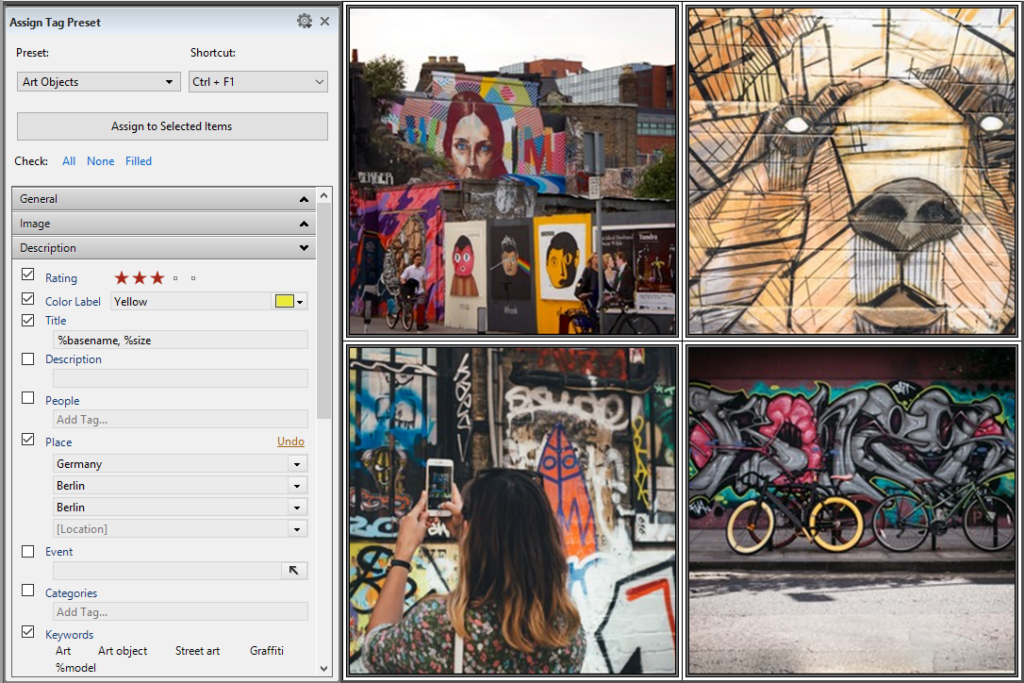Close the Assign Tag Preset panel
Viewport: 1024px width, 683px height.
point(325,21)
